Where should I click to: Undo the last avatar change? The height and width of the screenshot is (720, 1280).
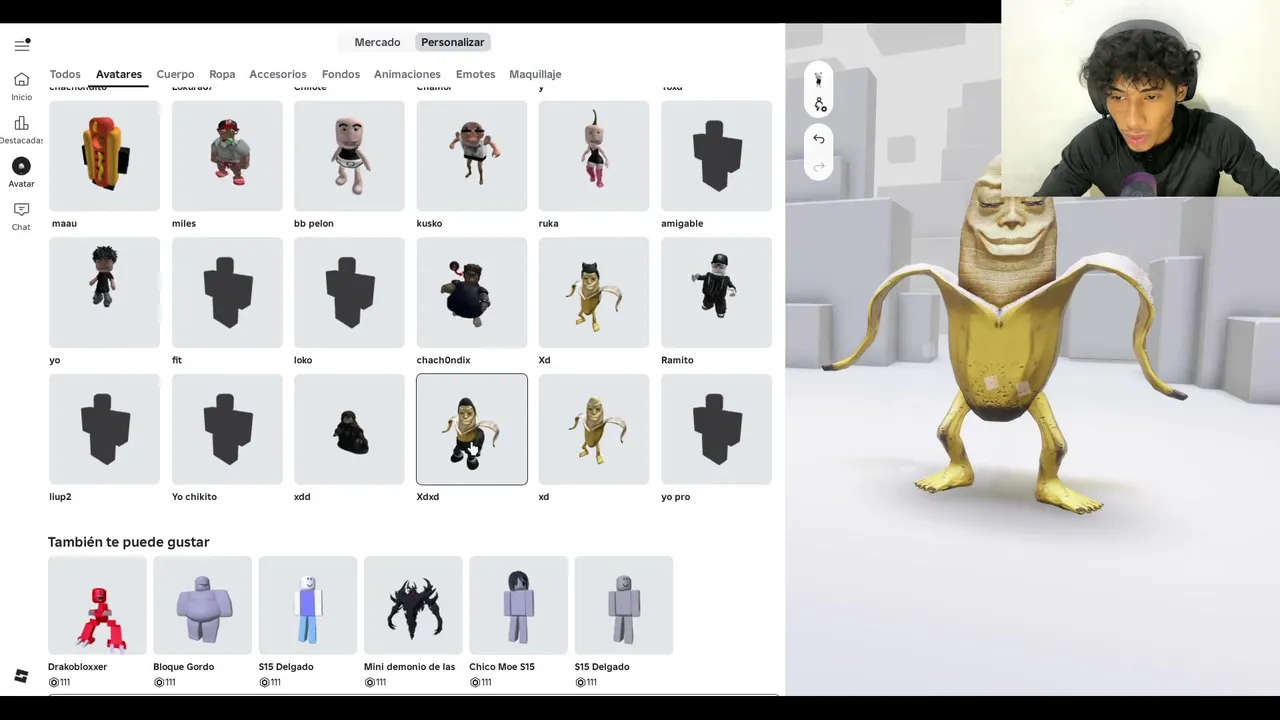click(819, 139)
